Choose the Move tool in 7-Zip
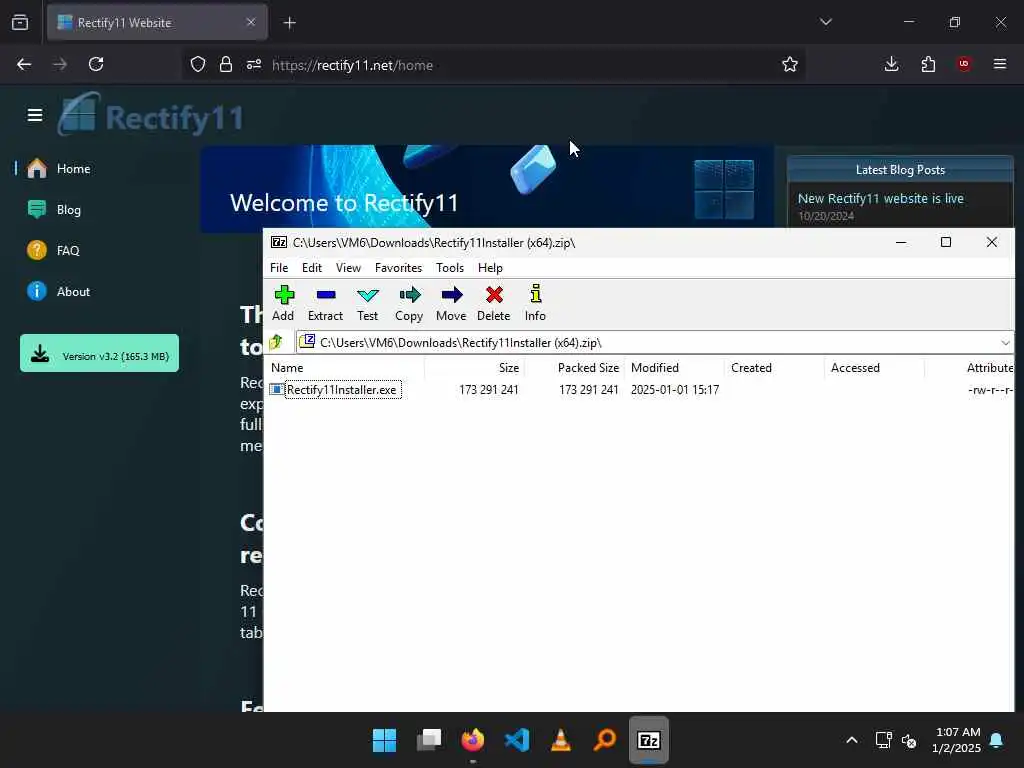The height and width of the screenshot is (768, 1024). 451,303
